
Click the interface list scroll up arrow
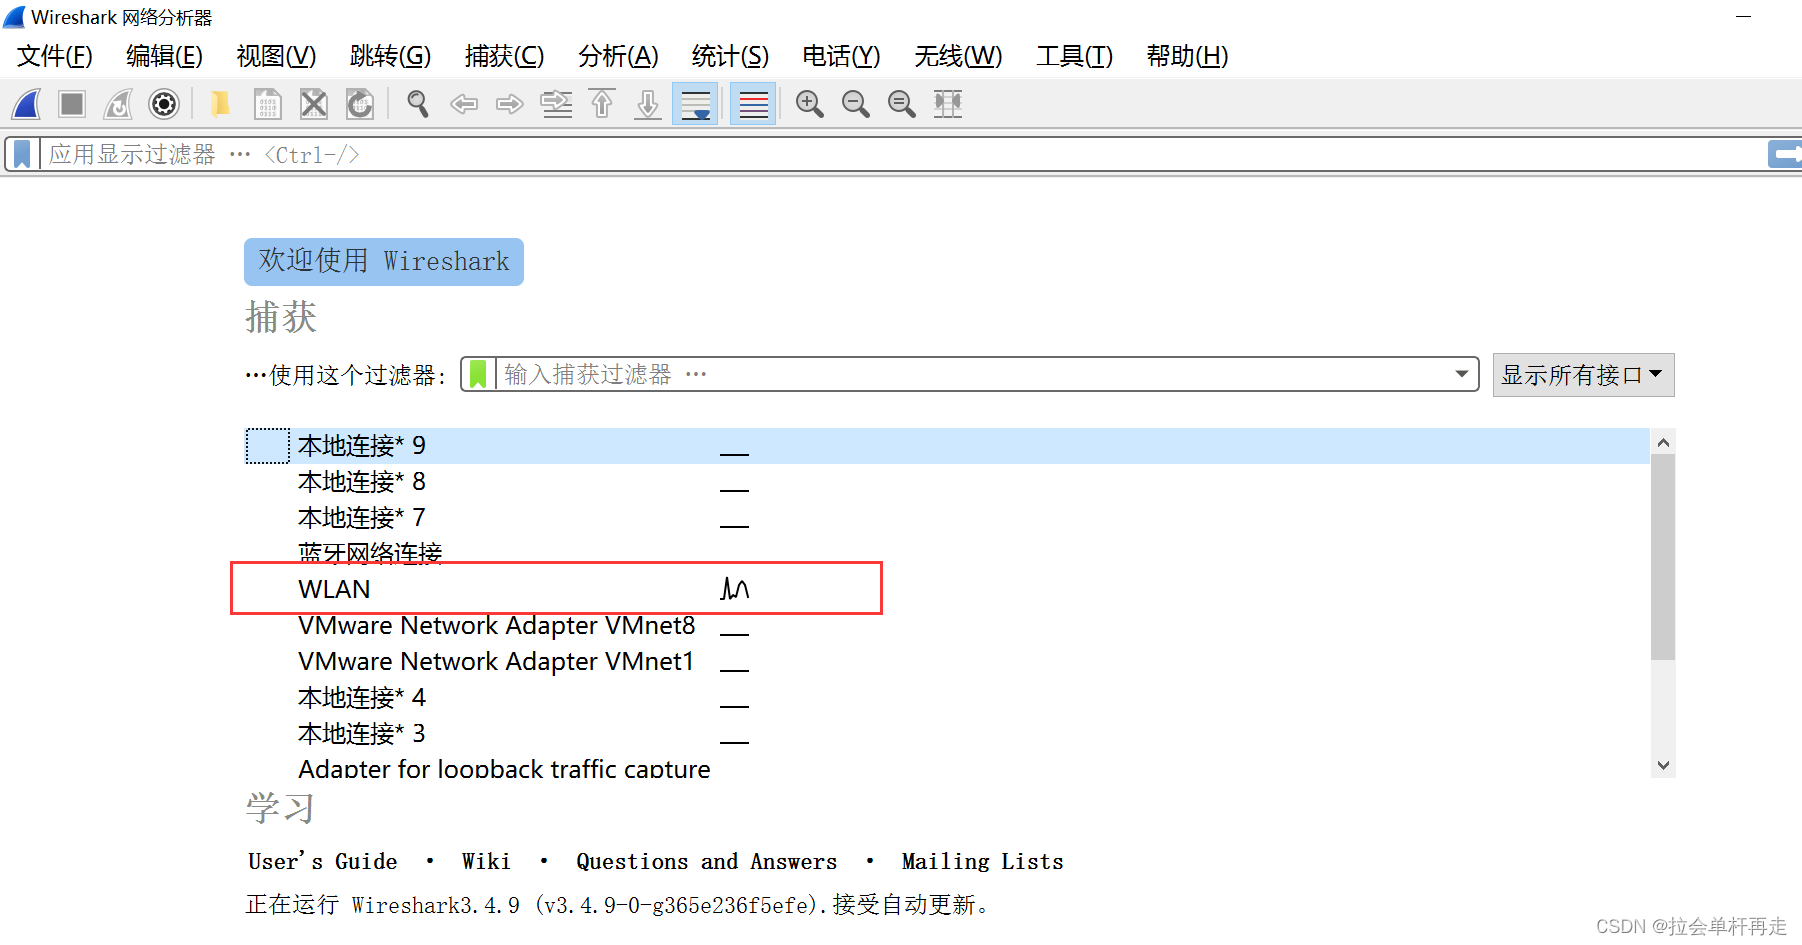pyautogui.click(x=1663, y=442)
